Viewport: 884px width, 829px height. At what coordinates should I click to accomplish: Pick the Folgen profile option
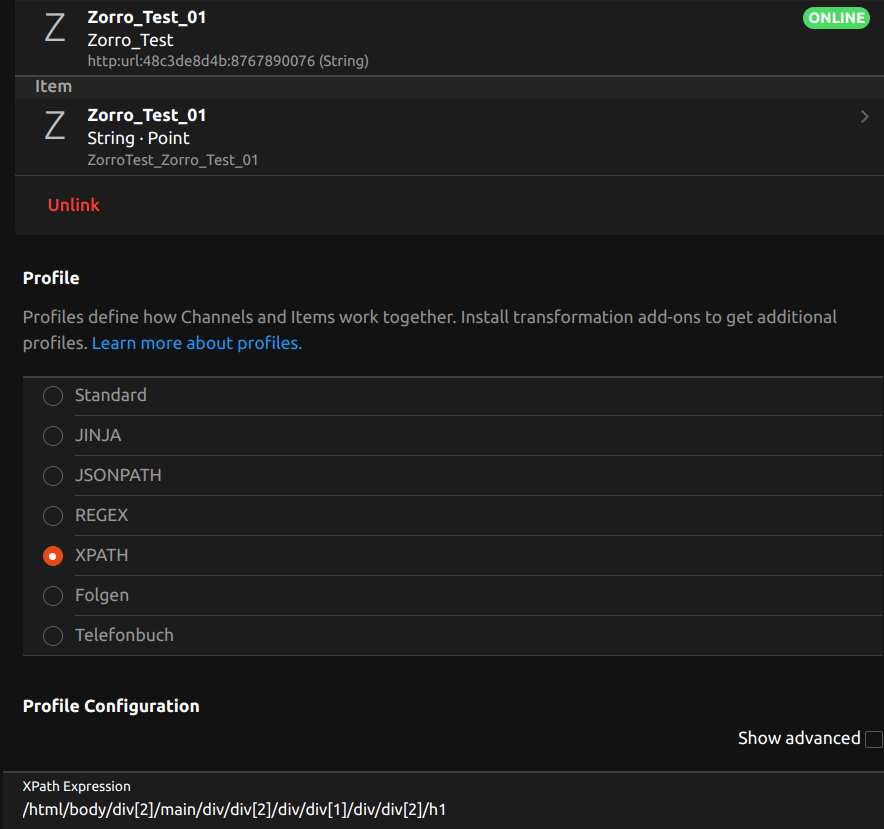[x=53, y=596]
